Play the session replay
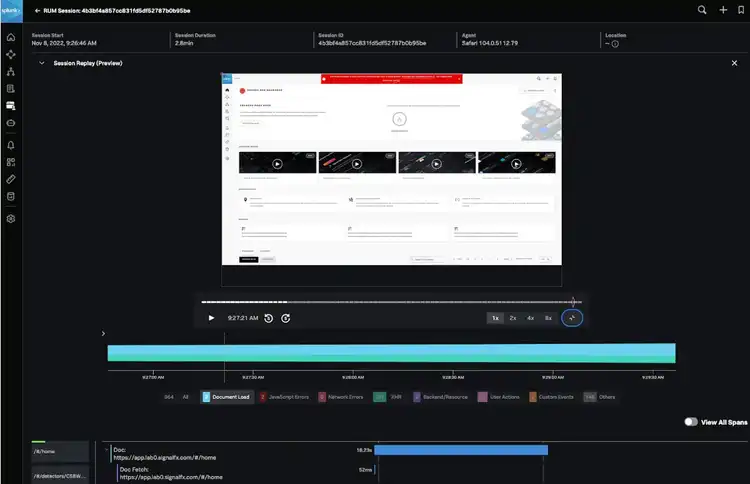Screen dimensions: 750x484 point(211,318)
